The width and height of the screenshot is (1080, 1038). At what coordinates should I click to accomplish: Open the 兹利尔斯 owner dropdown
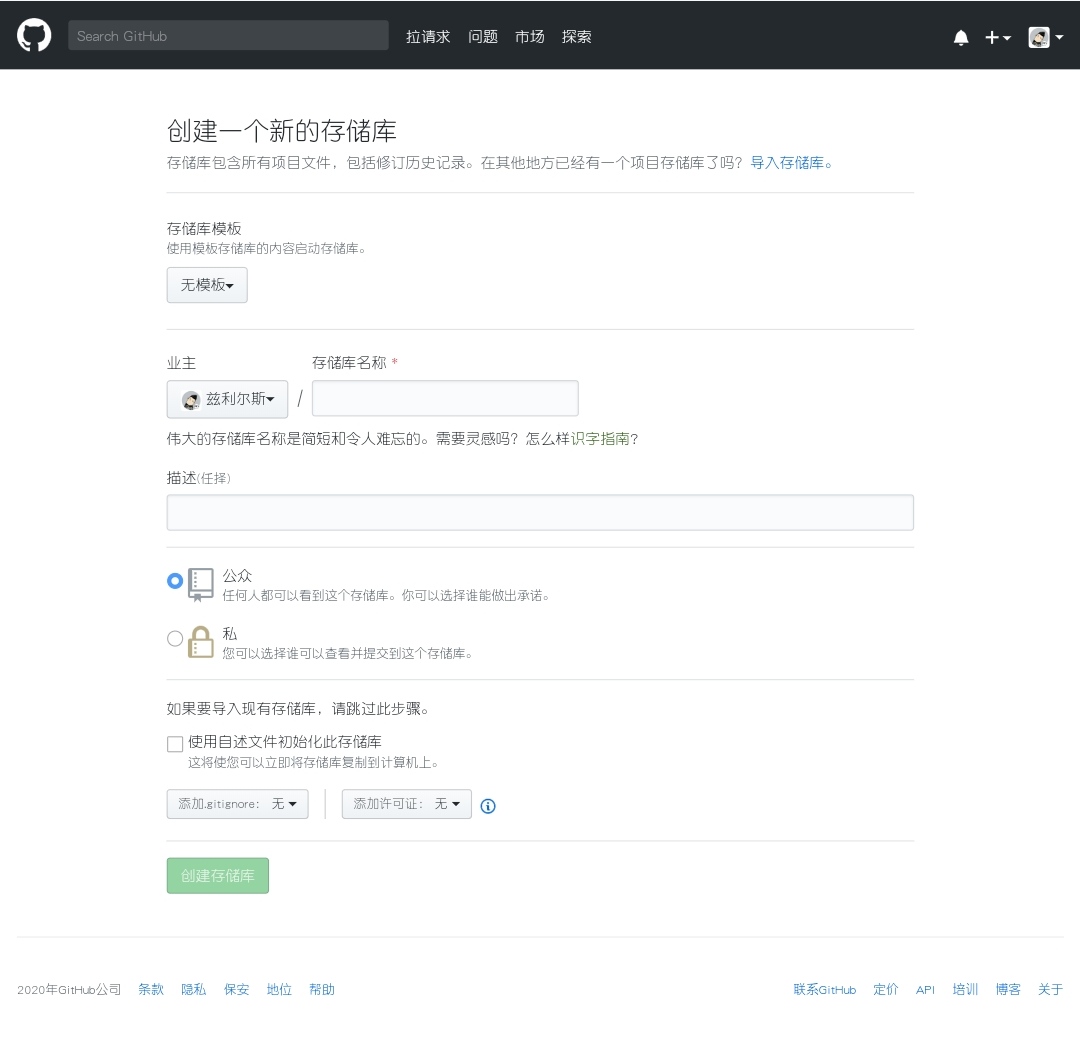point(227,399)
